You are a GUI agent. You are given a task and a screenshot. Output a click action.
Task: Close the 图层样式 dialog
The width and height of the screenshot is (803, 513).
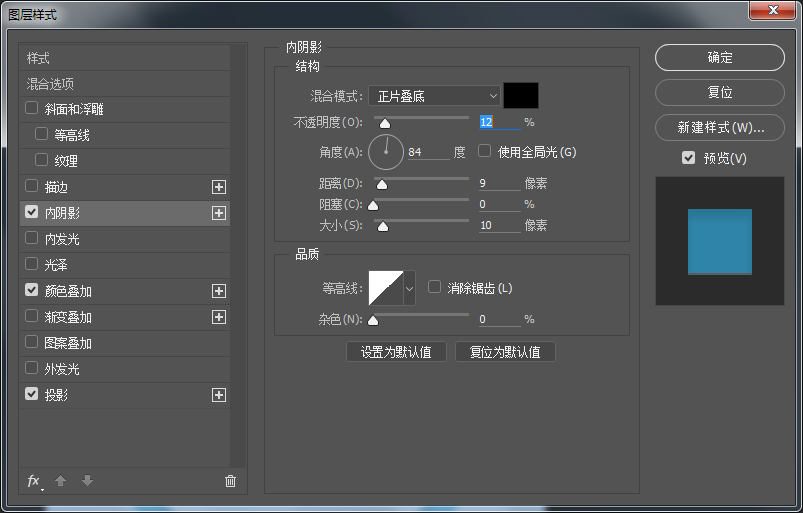[x=773, y=10]
